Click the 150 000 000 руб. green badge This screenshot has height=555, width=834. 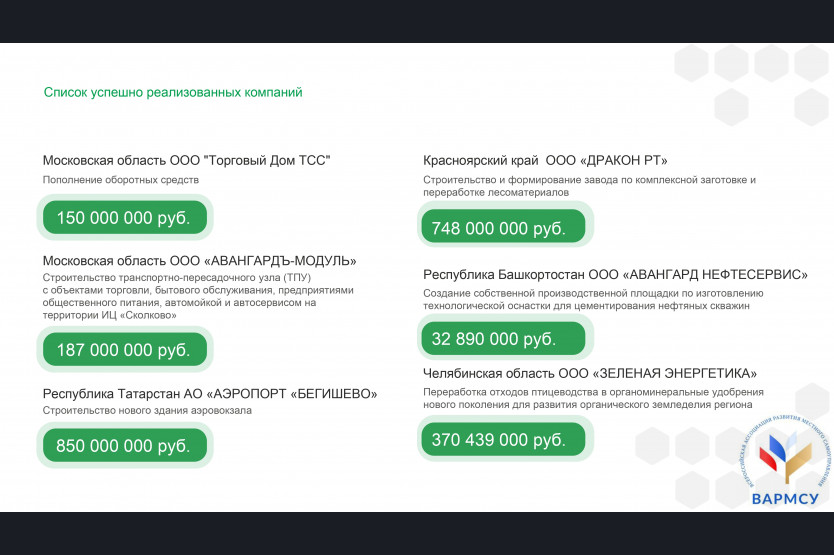(x=125, y=217)
